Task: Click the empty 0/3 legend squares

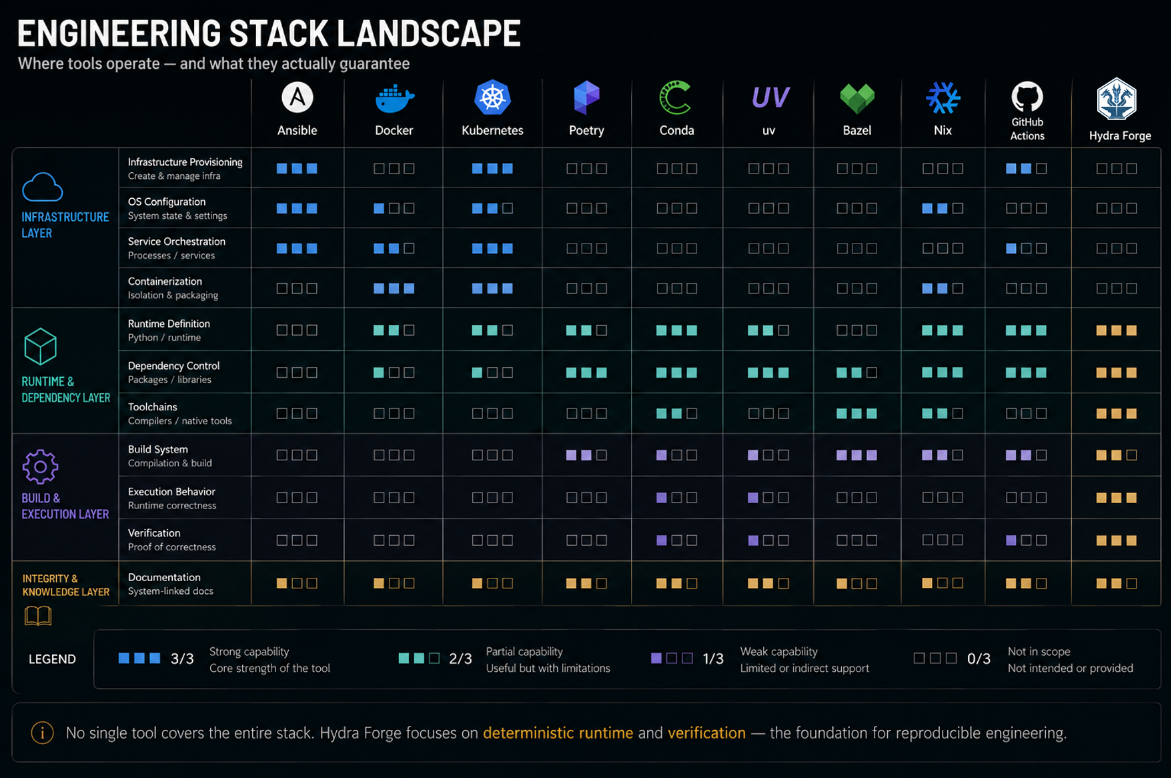Action: (x=935, y=659)
